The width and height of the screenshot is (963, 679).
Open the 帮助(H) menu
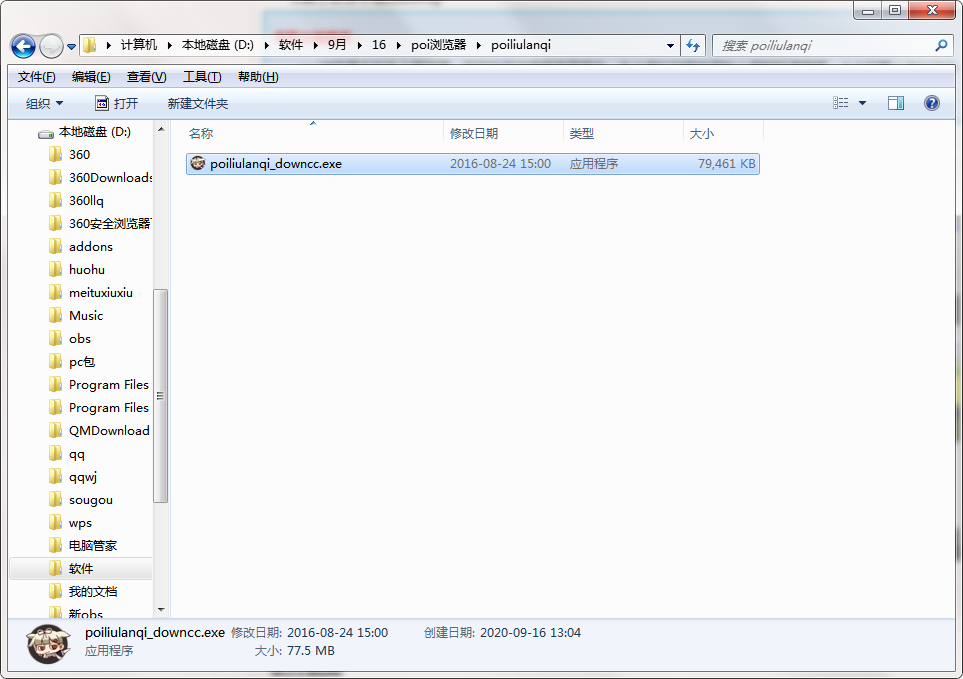[x=258, y=77]
